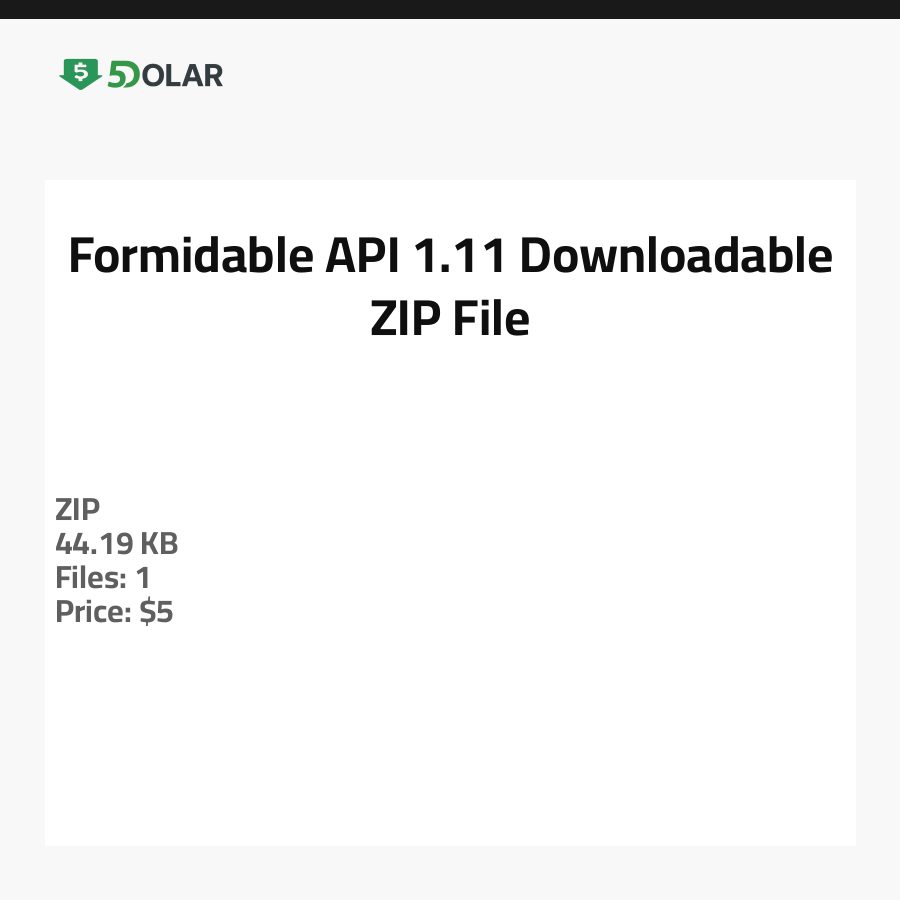Image resolution: width=900 pixels, height=900 pixels.
Task: Click the green dollar arrow logo icon
Action: (80, 74)
